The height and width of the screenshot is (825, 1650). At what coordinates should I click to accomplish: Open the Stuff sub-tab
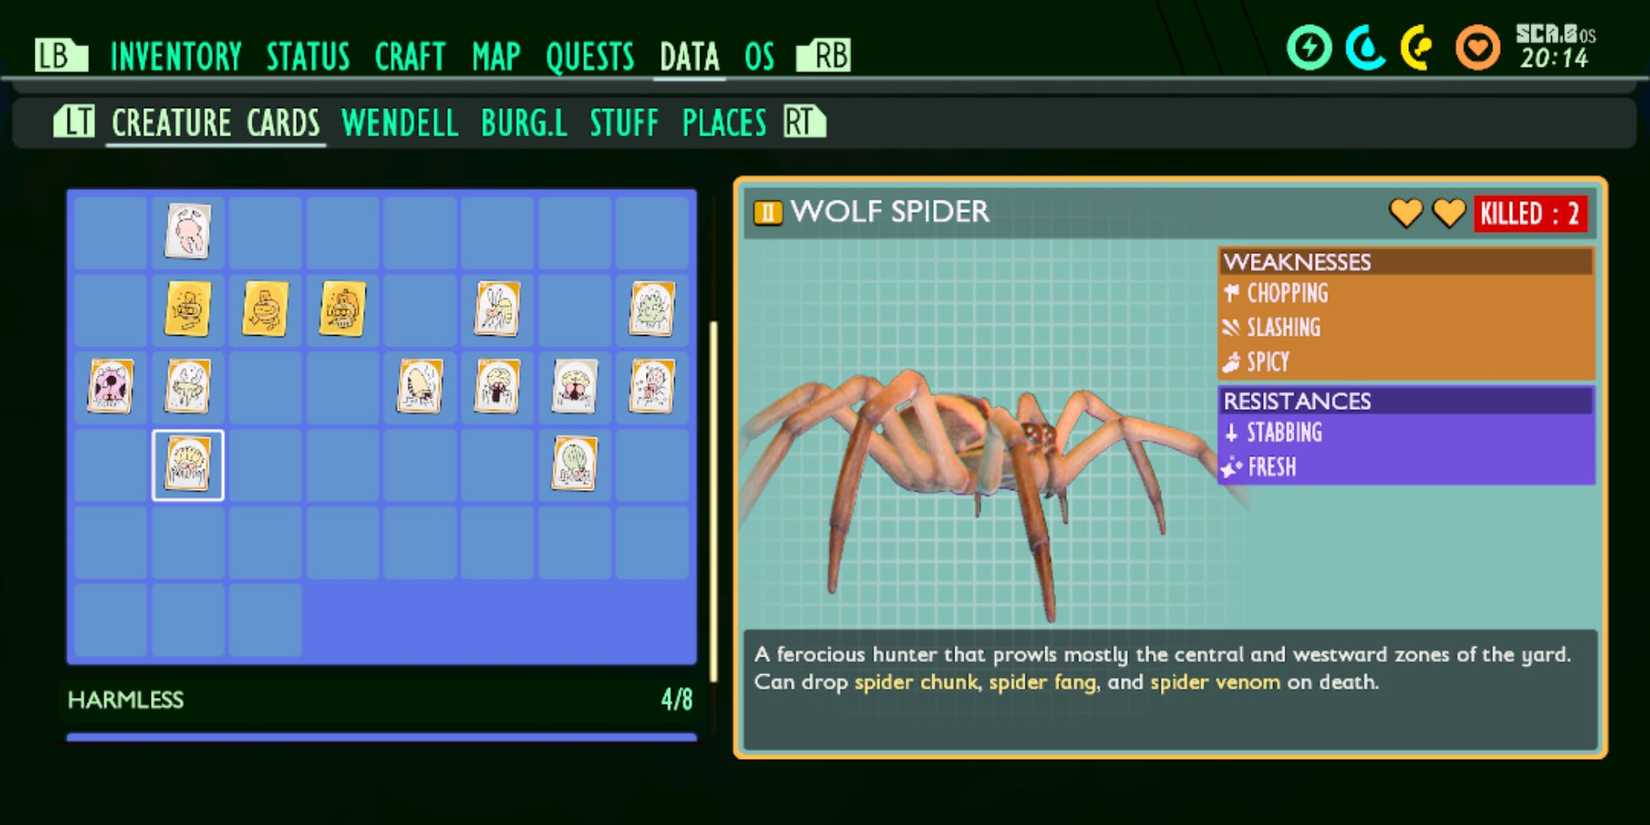(624, 123)
